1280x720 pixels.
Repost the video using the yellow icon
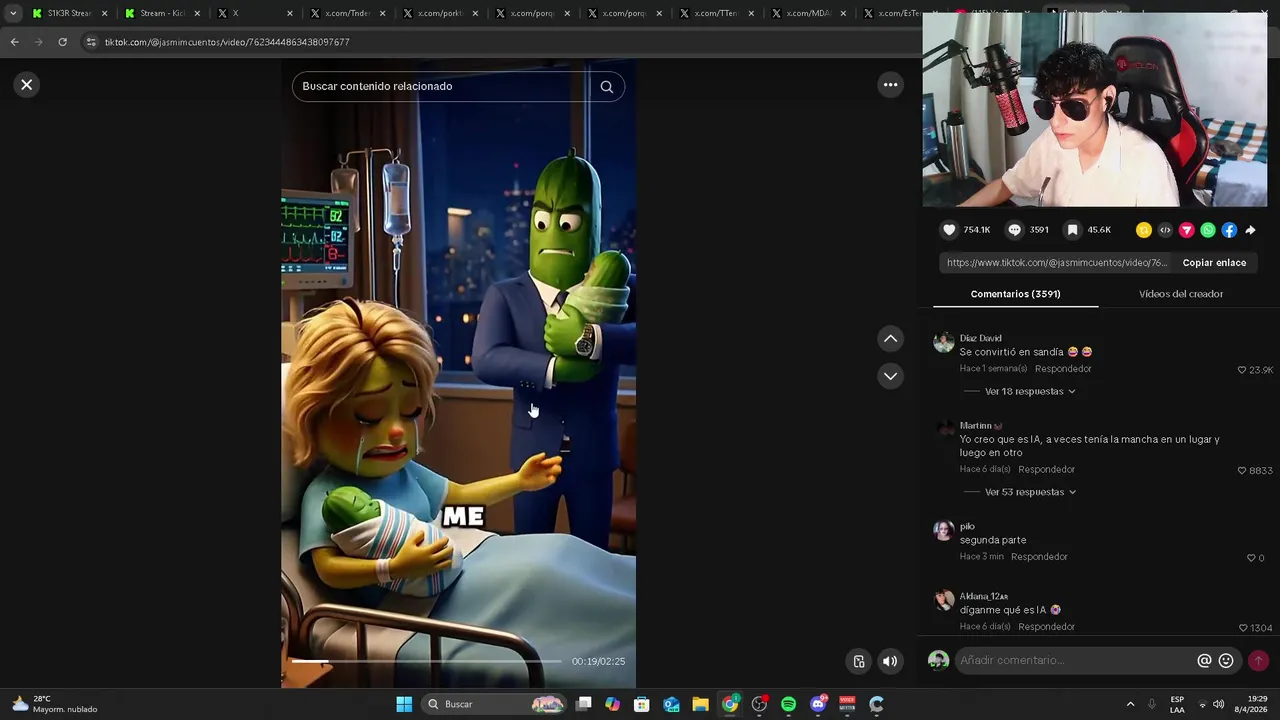tap(1144, 230)
